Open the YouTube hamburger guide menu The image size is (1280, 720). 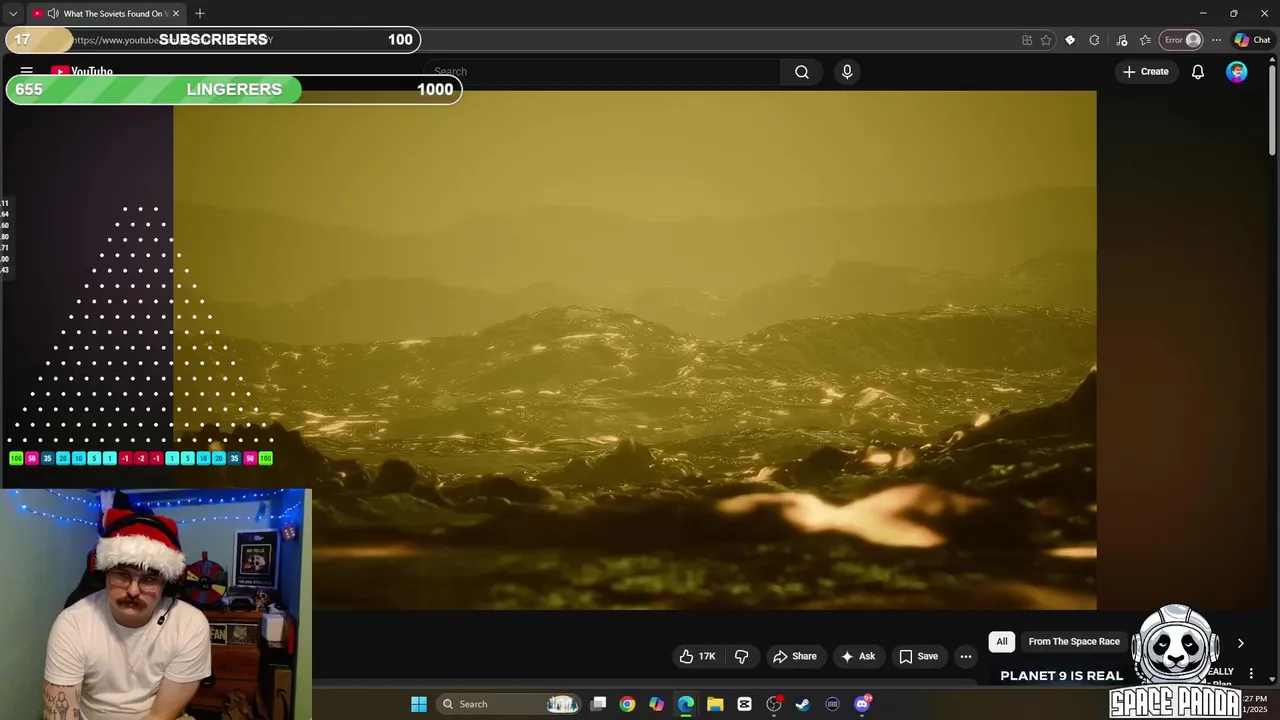coord(27,72)
